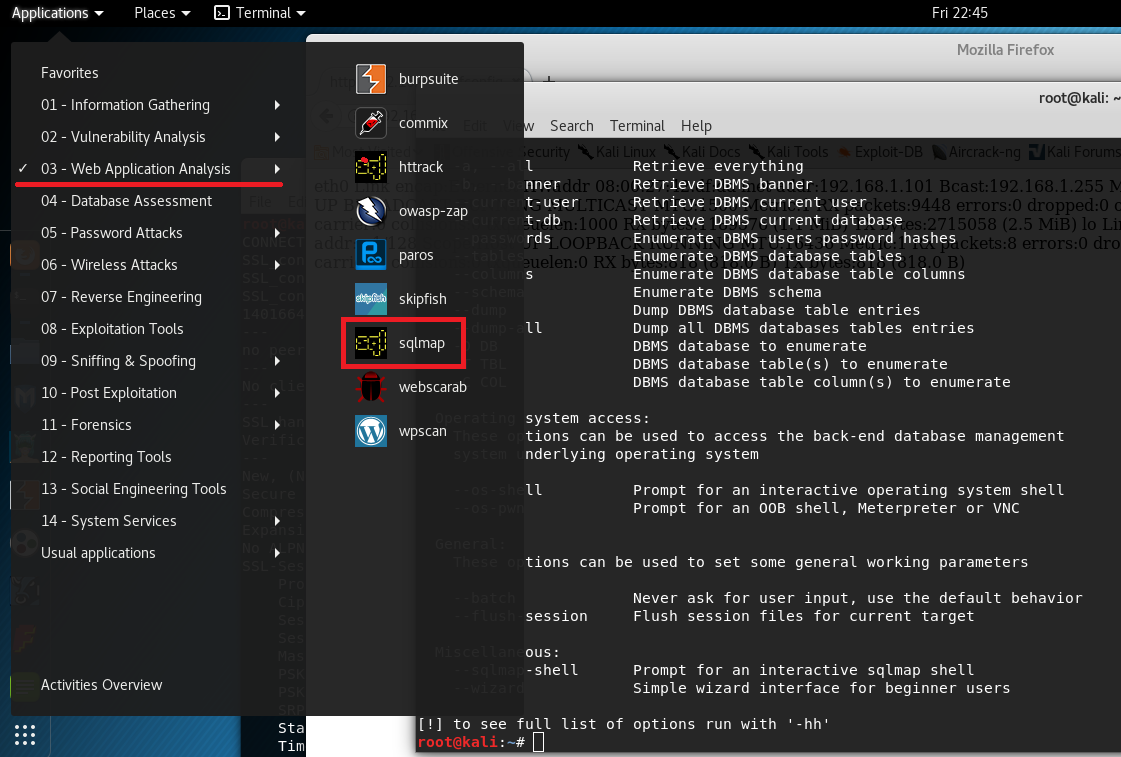Open the Terminal app menu dropdown
Screen dimensions: 1121x757
coord(260,13)
